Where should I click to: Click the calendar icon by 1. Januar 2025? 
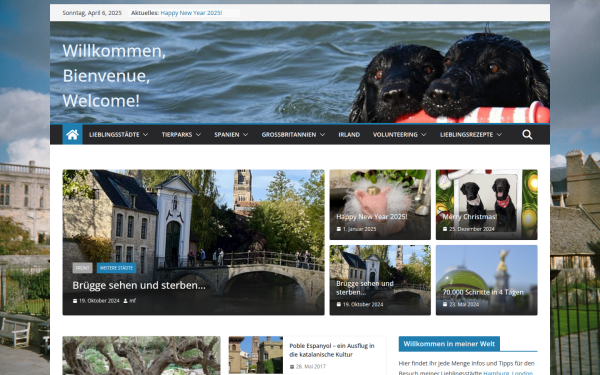coord(339,229)
